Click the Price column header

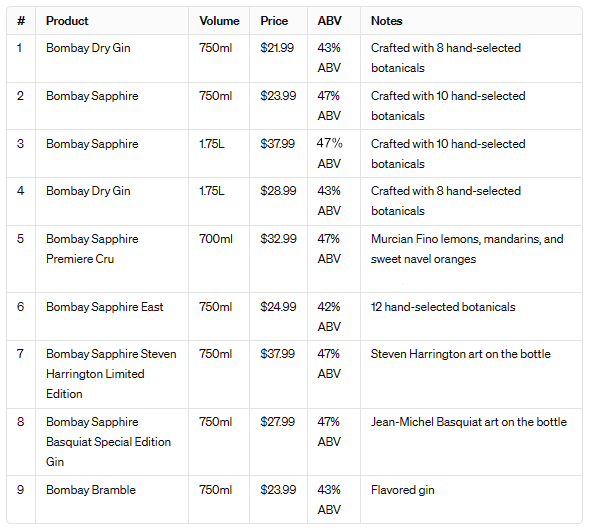[x=274, y=21]
